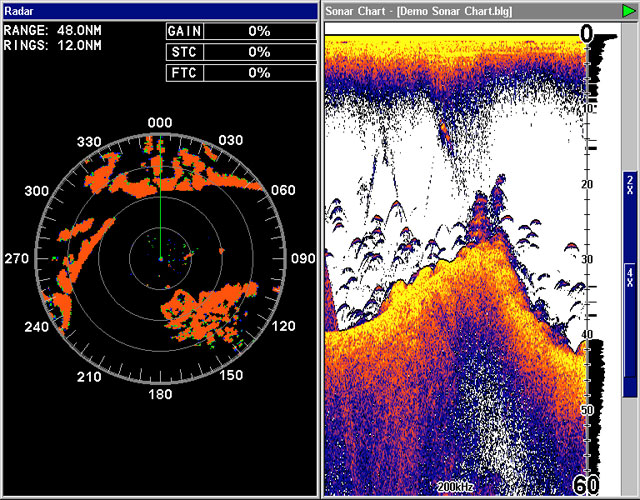The width and height of the screenshot is (640, 500).
Task: Click the FTC label box
Action: click(x=181, y=73)
